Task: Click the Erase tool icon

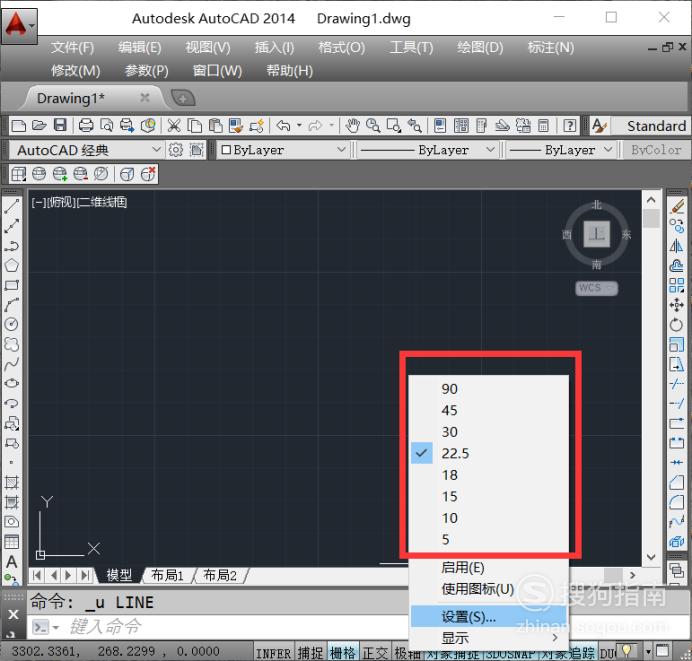Action: tap(677, 206)
